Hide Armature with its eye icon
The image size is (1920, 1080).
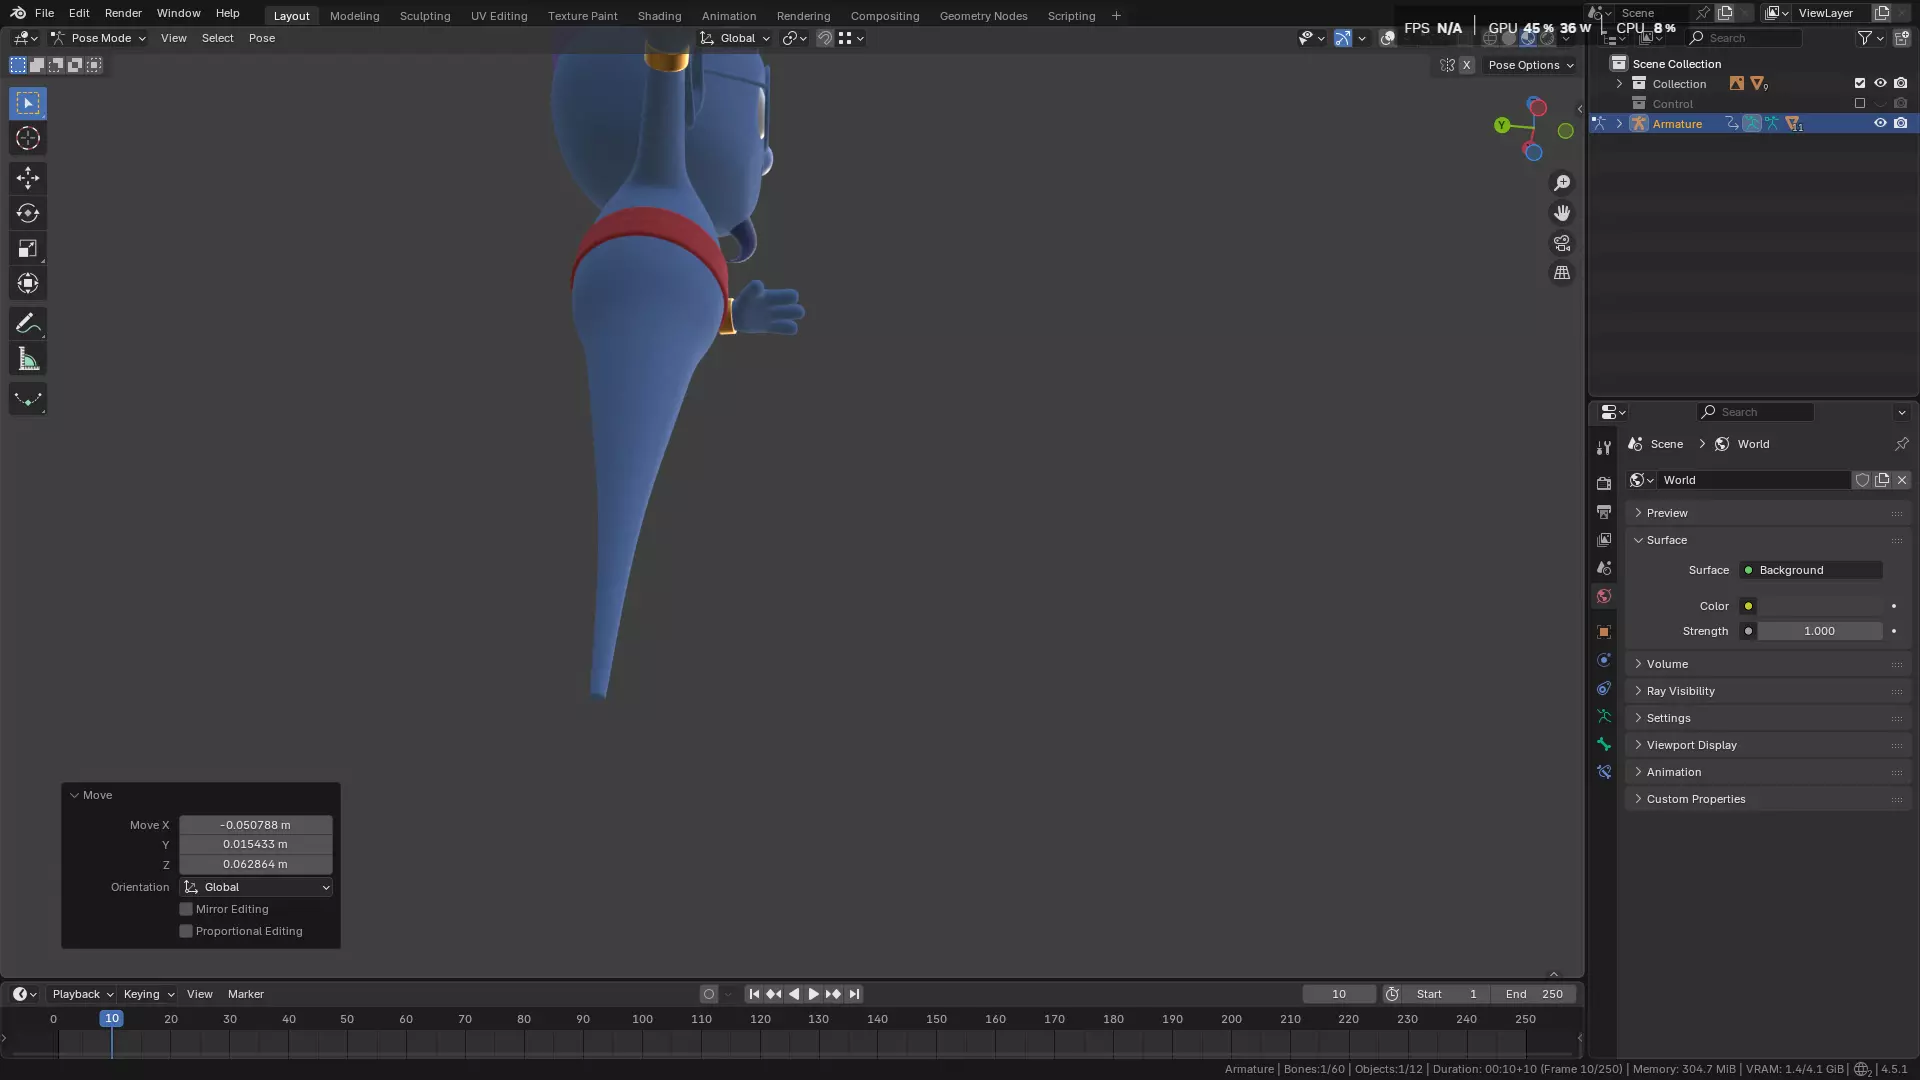[x=1880, y=124]
